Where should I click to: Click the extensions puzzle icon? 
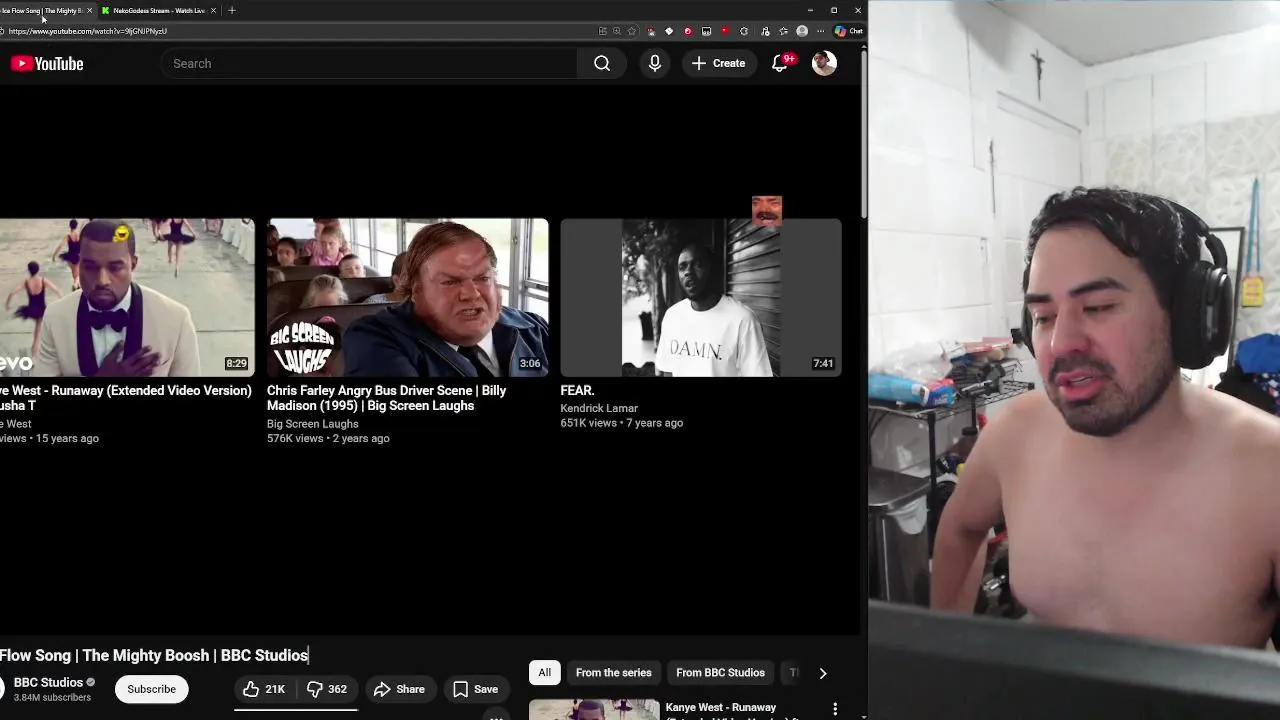[x=744, y=31]
